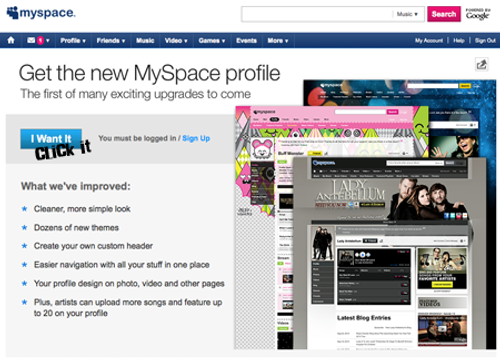Click the Sign Up link

(196, 138)
